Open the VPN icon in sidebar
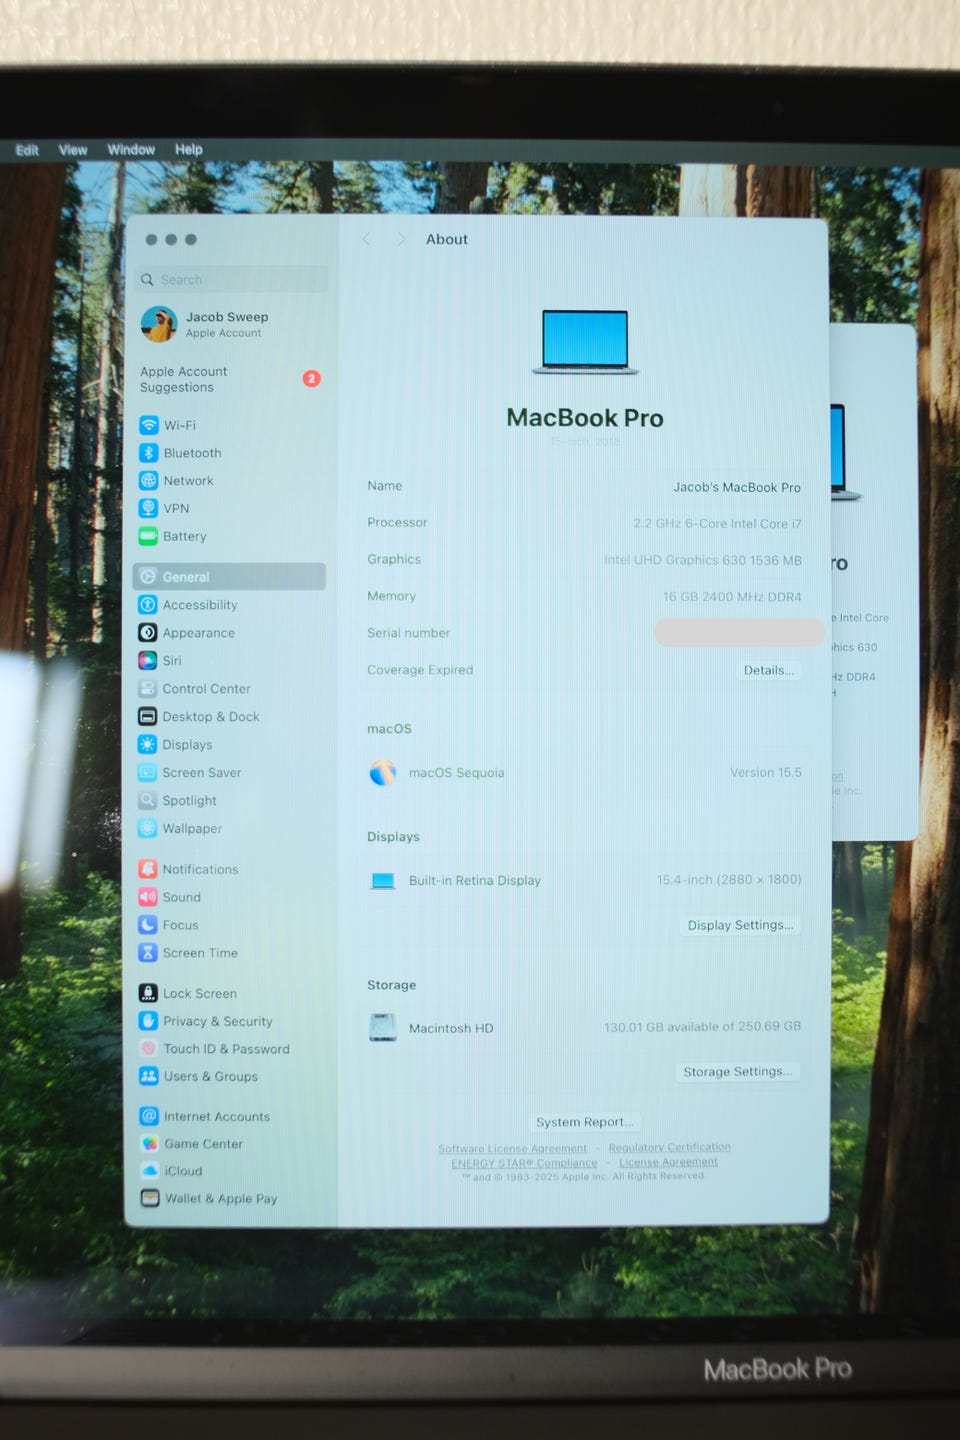 click(x=148, y=508)
